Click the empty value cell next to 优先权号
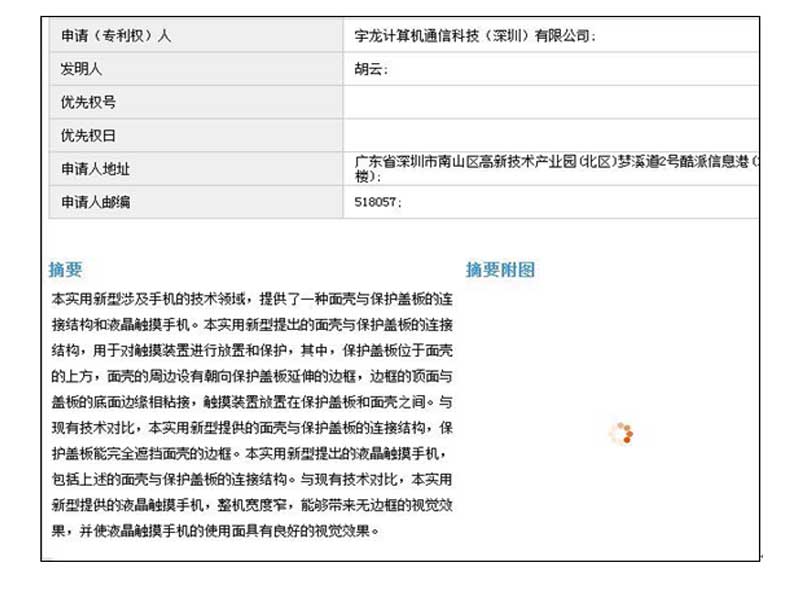This screenshot has width=800, height=600. (x=551, y=102)
